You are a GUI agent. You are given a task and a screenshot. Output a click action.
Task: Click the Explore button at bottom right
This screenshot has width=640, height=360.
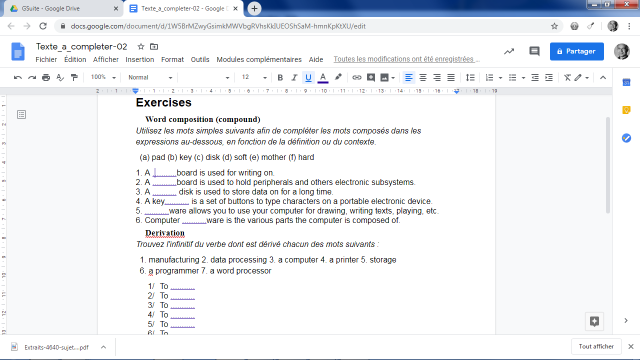tap(594, 321)
